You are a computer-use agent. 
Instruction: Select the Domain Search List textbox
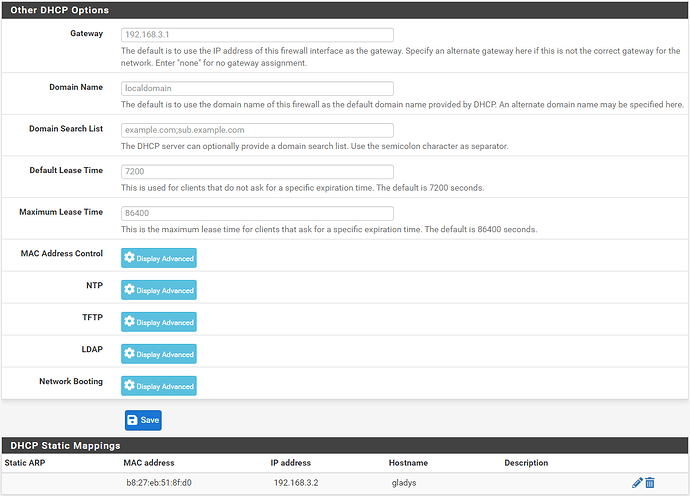[256, 130]
